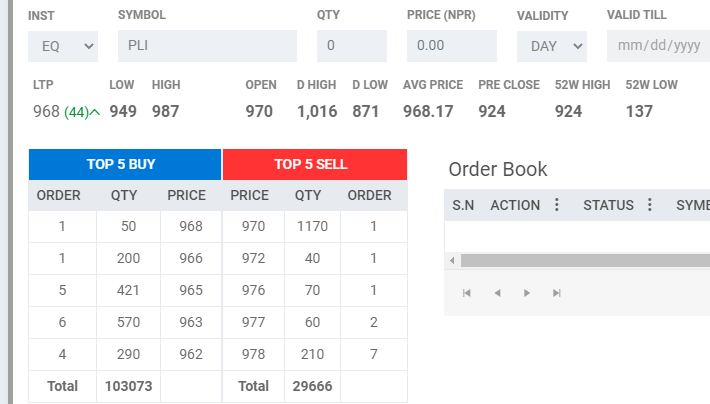Open ACTION column menu (three dots)
Viewport: 710px width, 404px height.
coord(557,205)
